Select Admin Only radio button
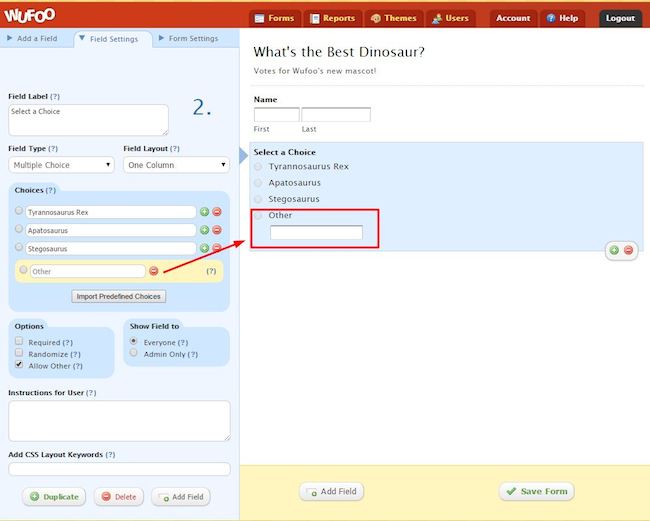 tap(133, 352)
